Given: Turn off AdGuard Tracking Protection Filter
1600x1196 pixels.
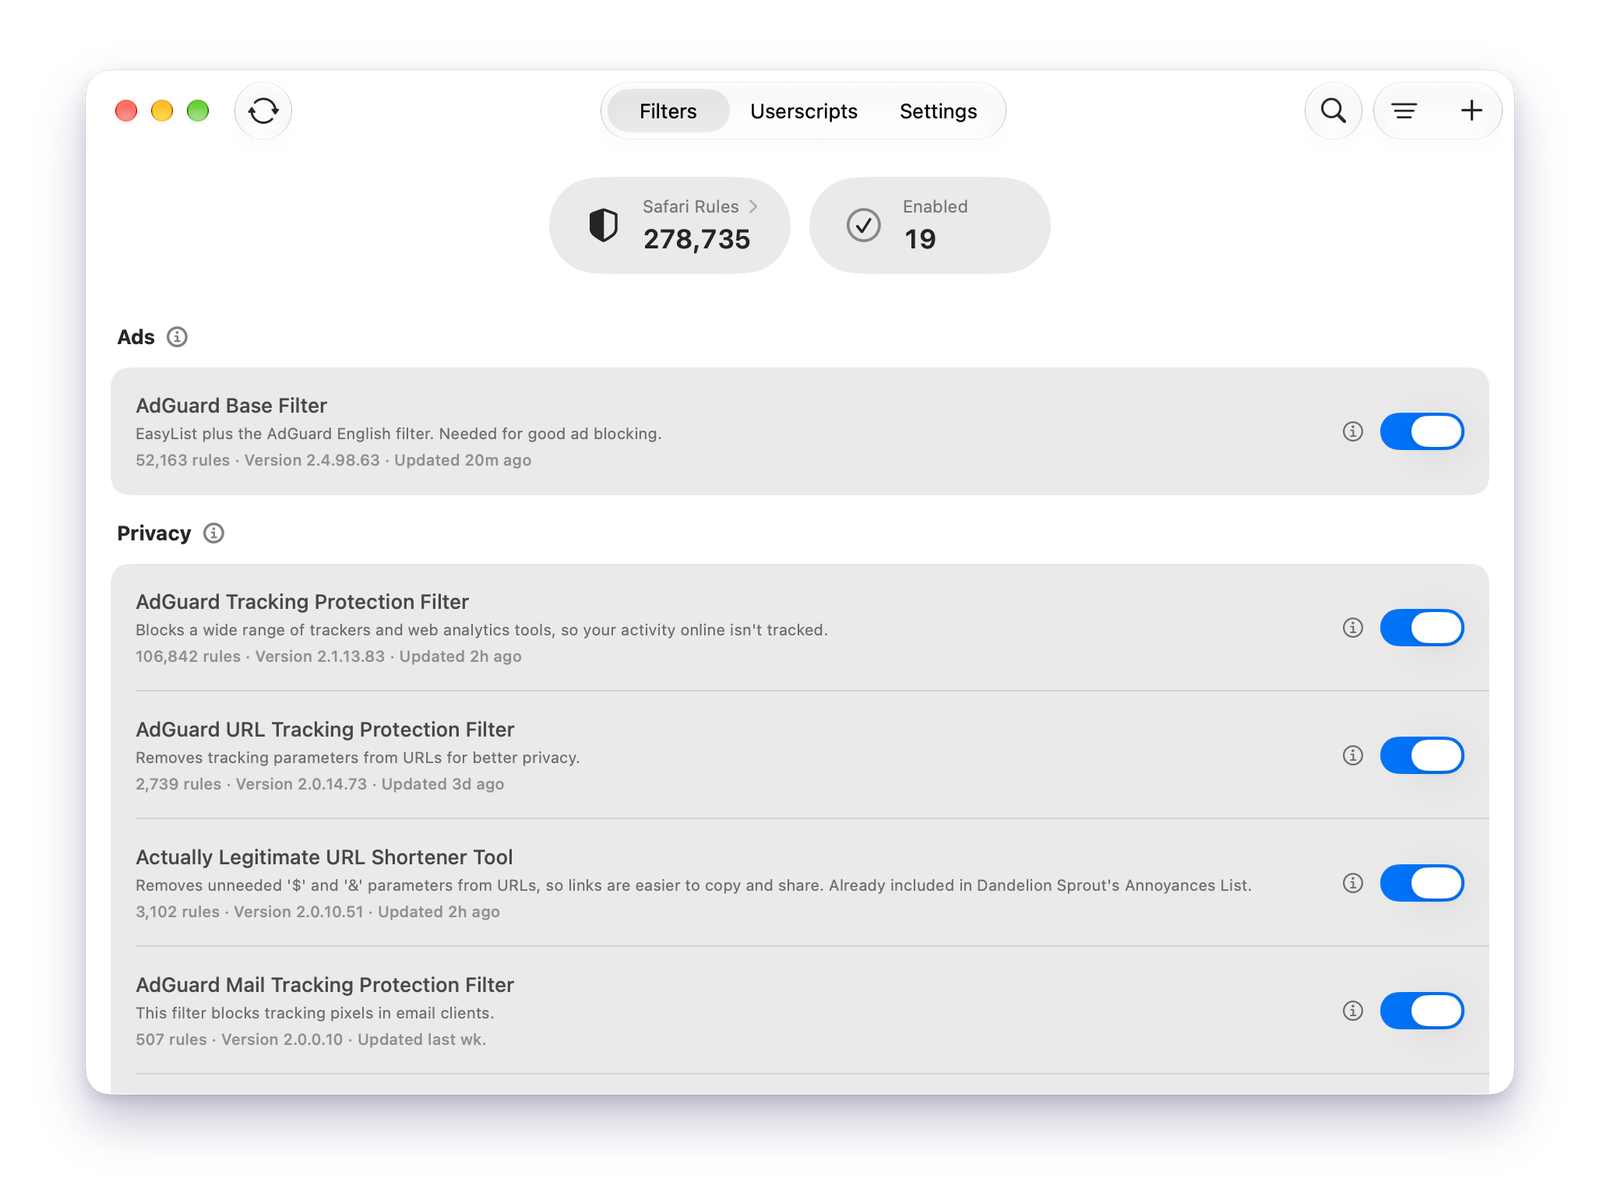Looking at the screenshot, I should (x=1422, y=627).
